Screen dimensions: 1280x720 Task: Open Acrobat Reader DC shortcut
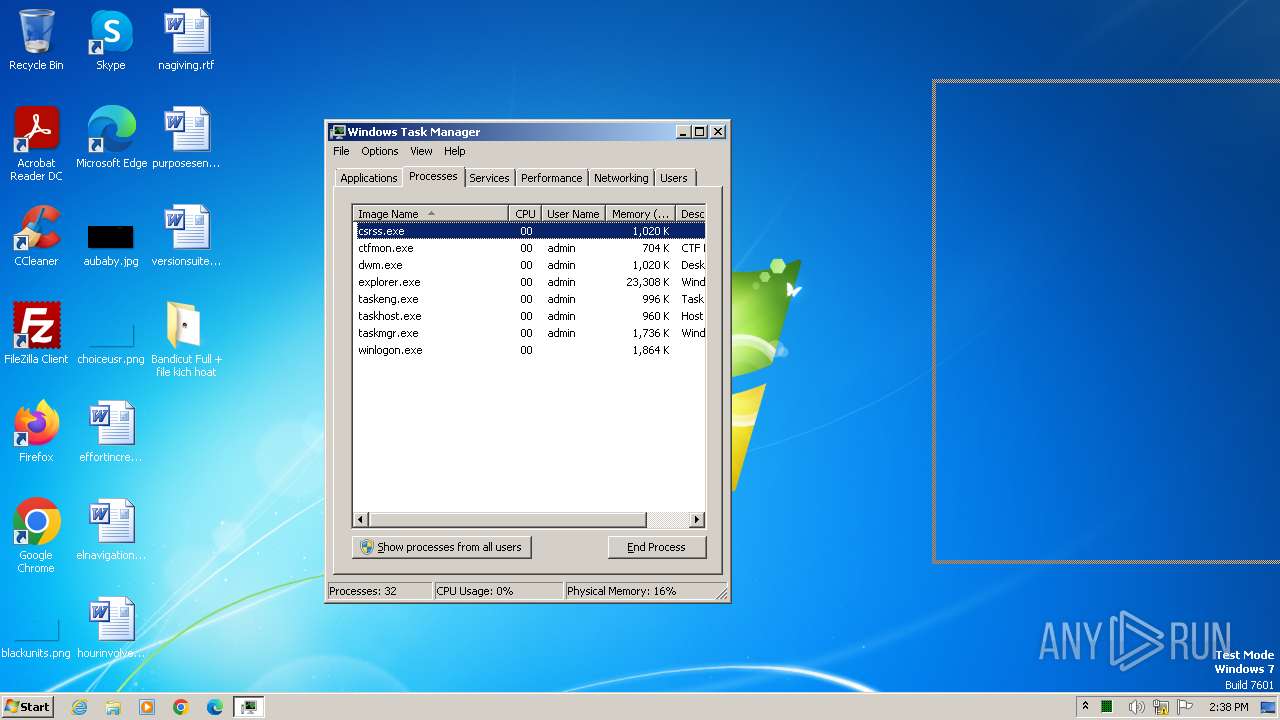(36, 144)
